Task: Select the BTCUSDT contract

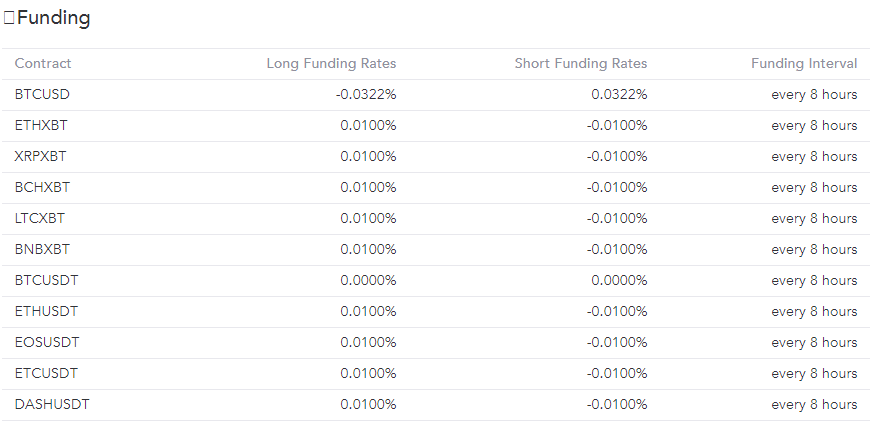Action: coord(46,280)
